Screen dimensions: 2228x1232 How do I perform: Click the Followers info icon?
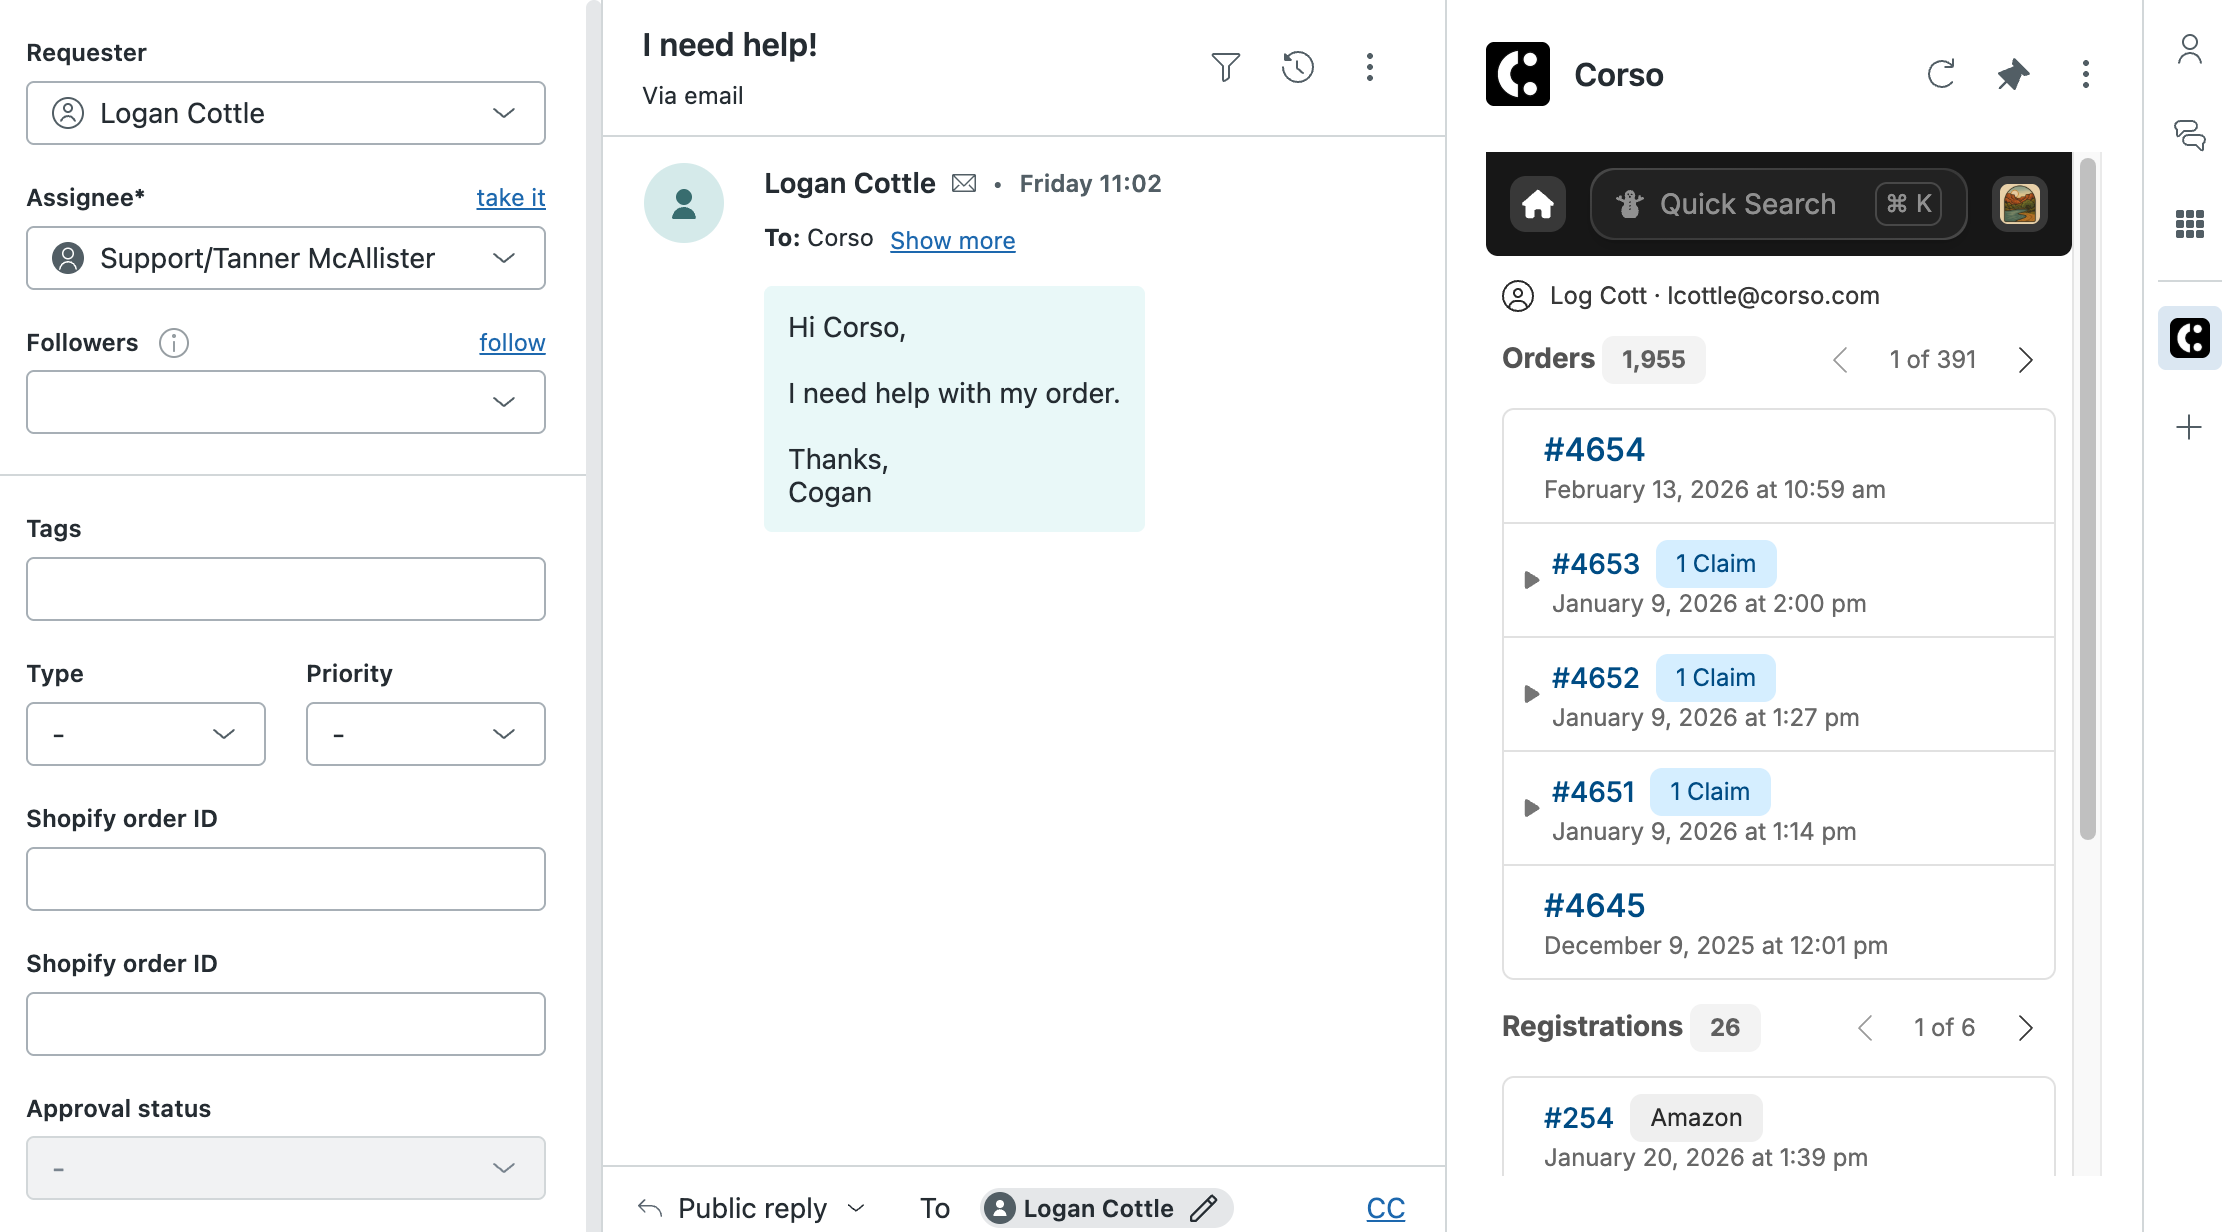[x=174, y=343]
